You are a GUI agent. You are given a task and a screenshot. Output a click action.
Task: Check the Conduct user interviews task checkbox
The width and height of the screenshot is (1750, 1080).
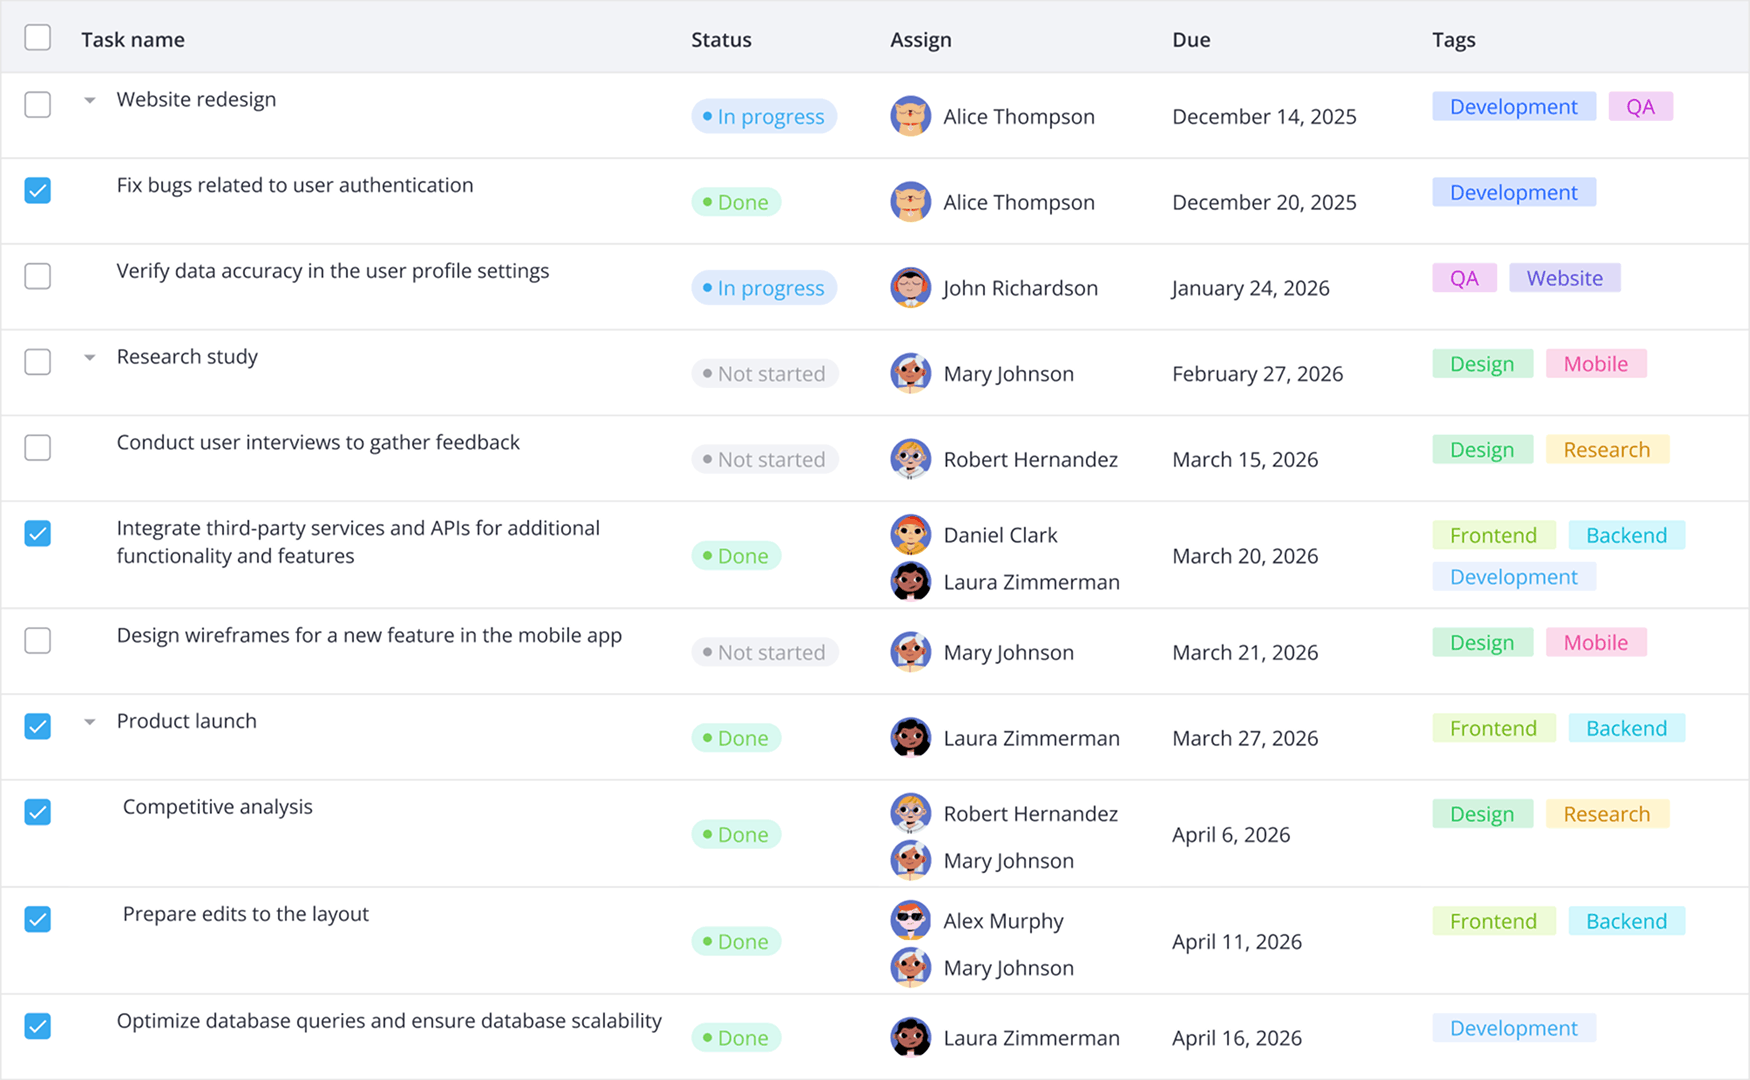pyautogui.click(x=38, y=447)
